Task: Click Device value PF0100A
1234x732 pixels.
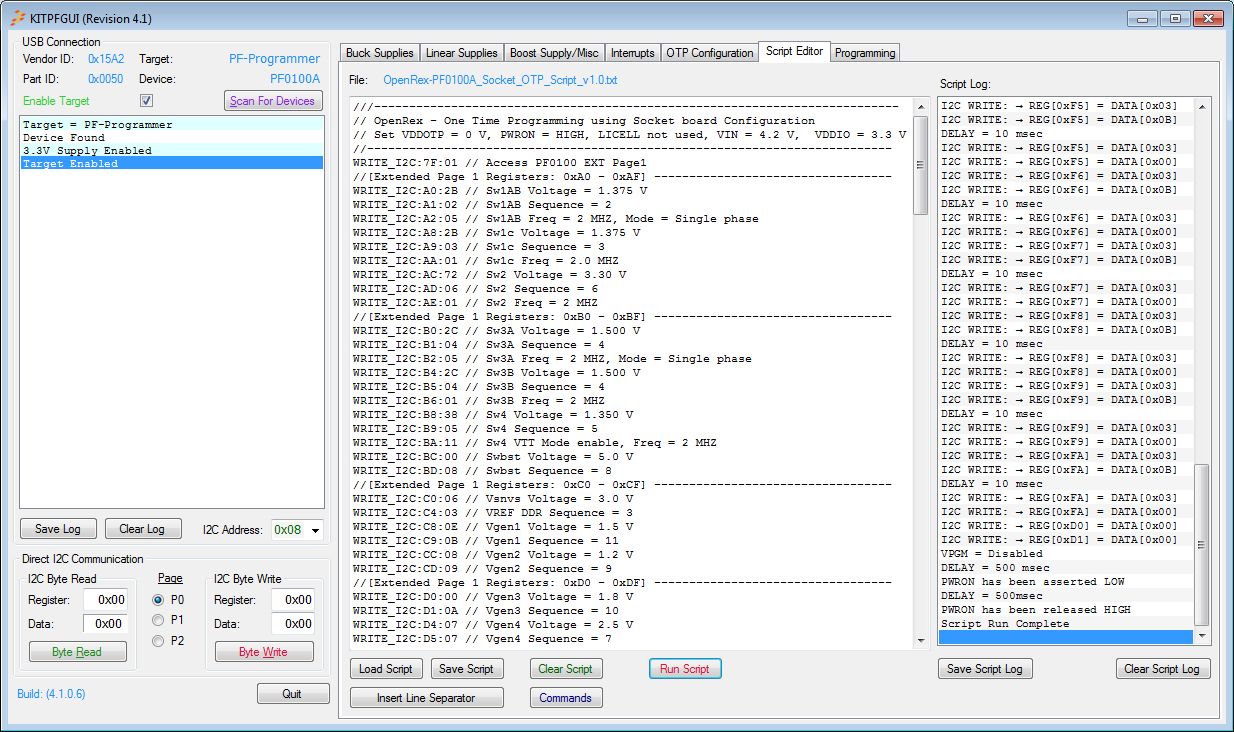Action: (x=295, y=78)
